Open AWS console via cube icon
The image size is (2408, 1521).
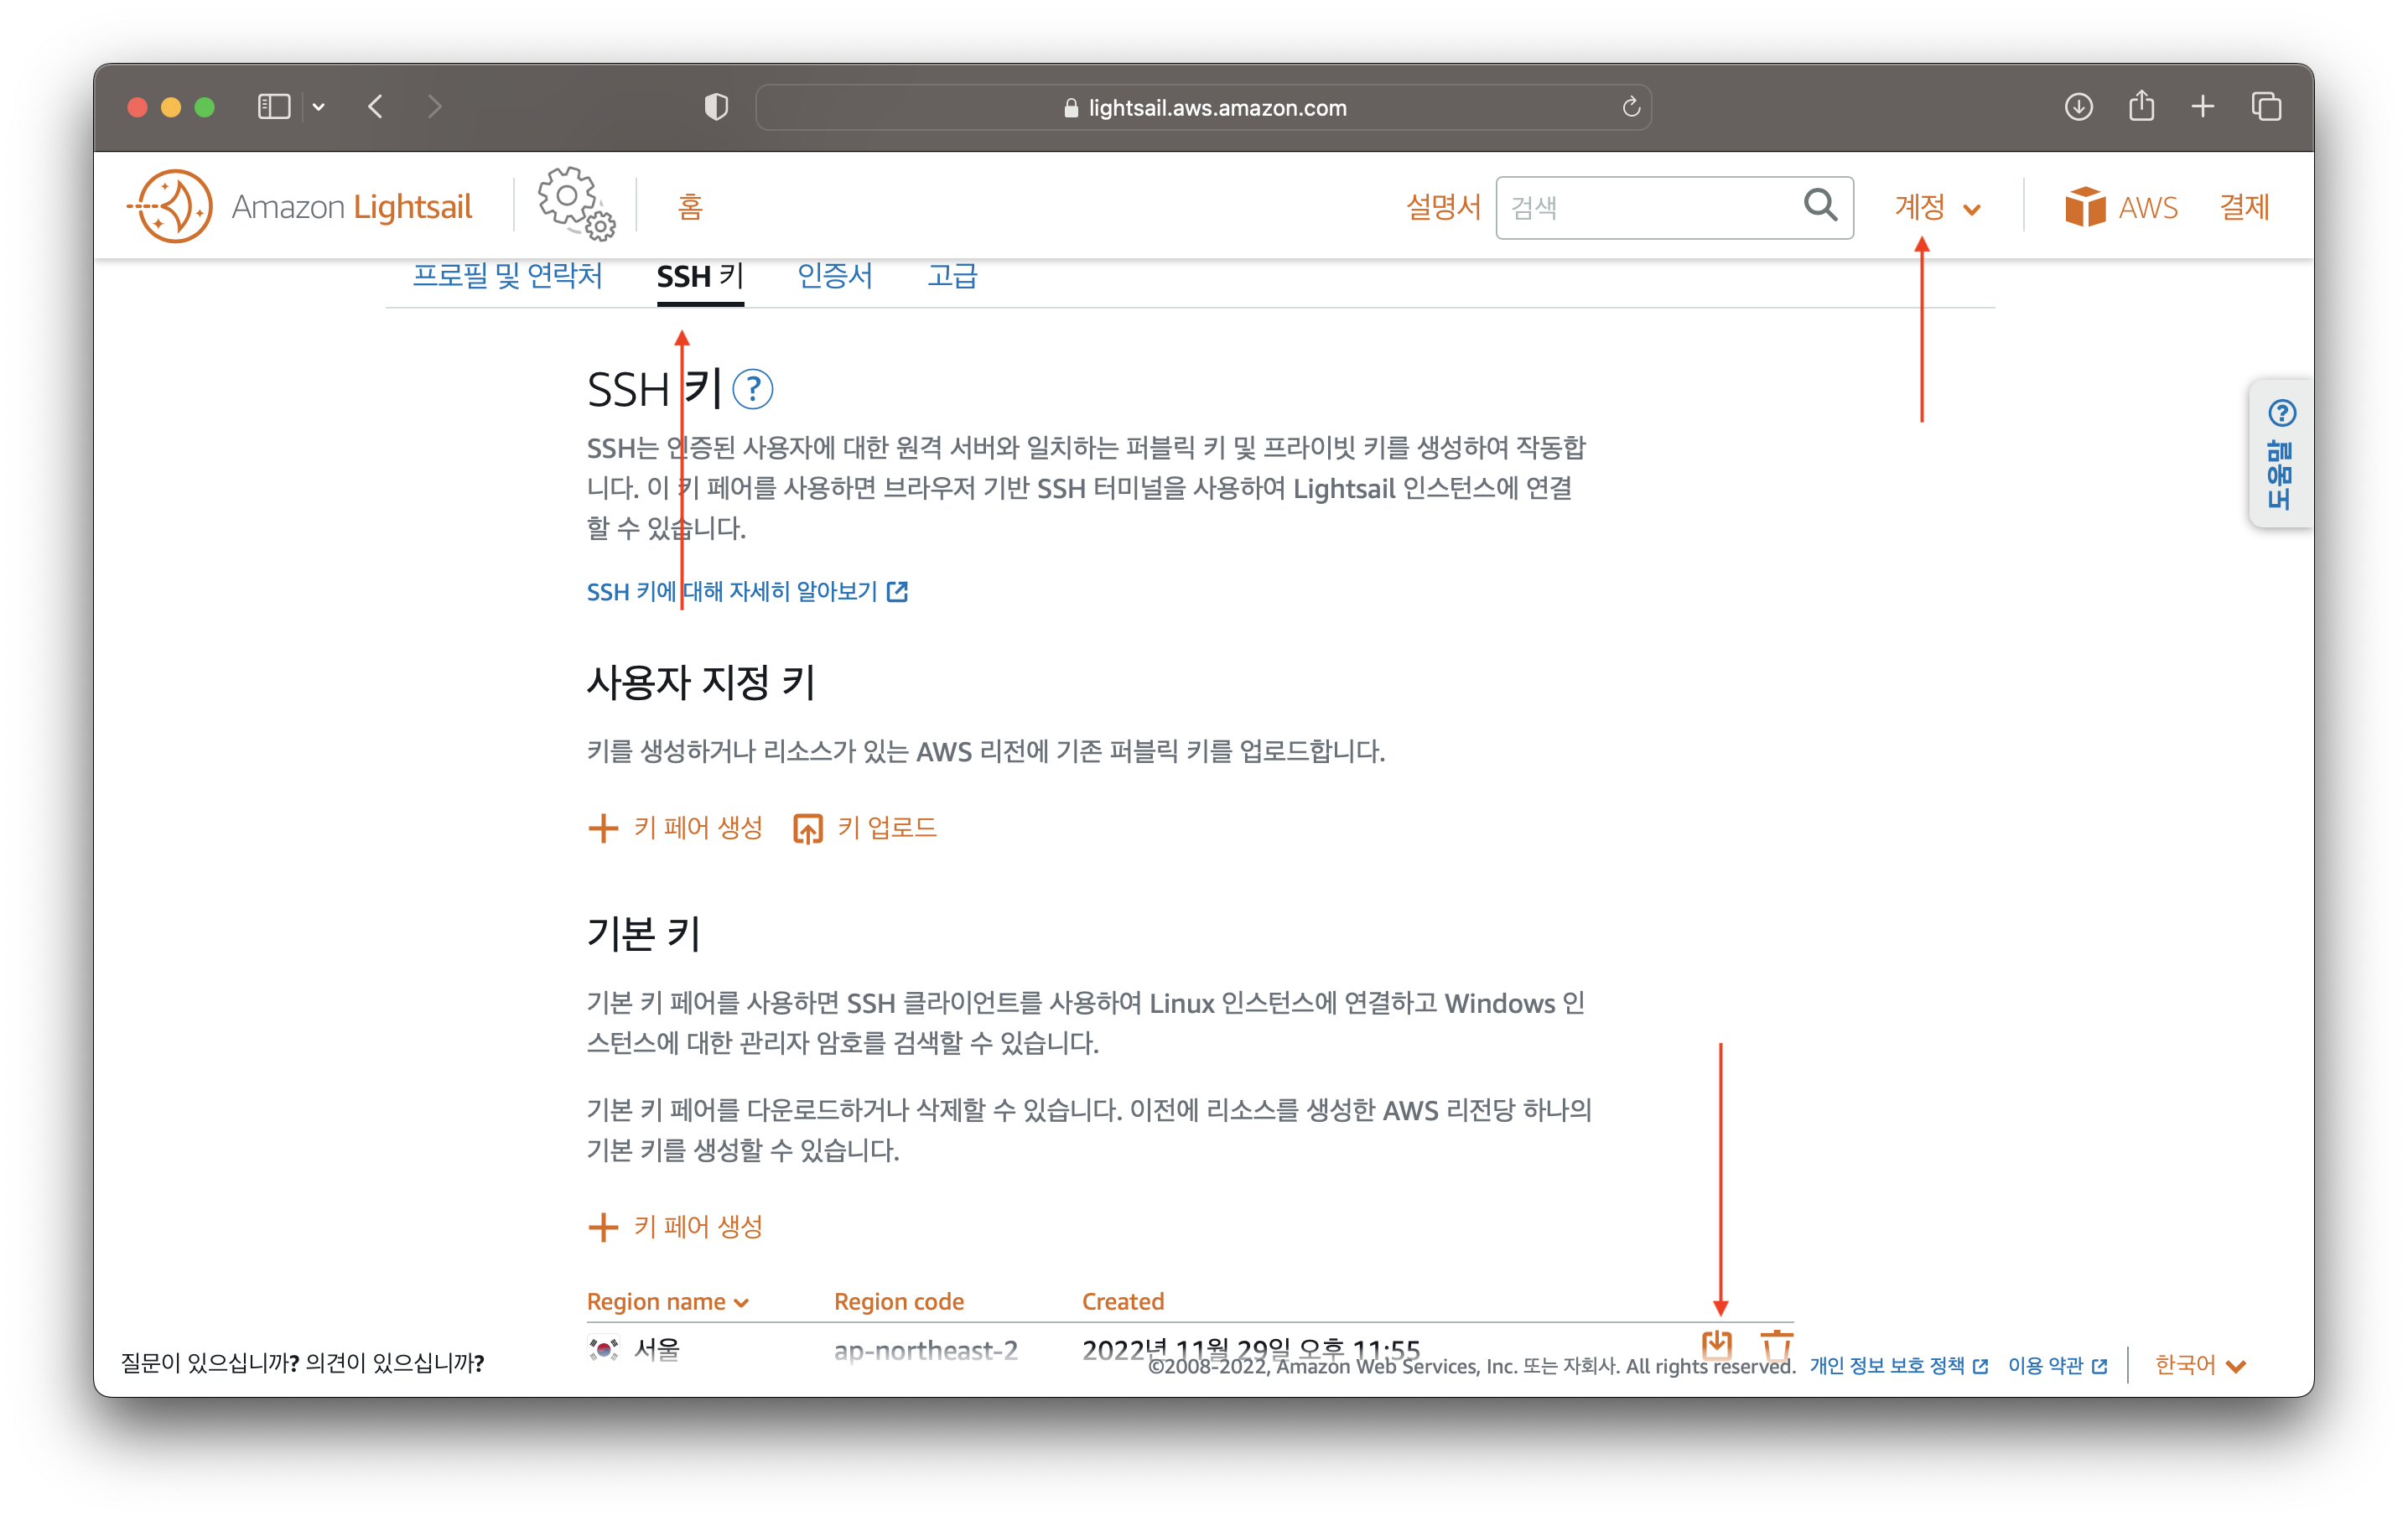click(x=2084, y=207)
